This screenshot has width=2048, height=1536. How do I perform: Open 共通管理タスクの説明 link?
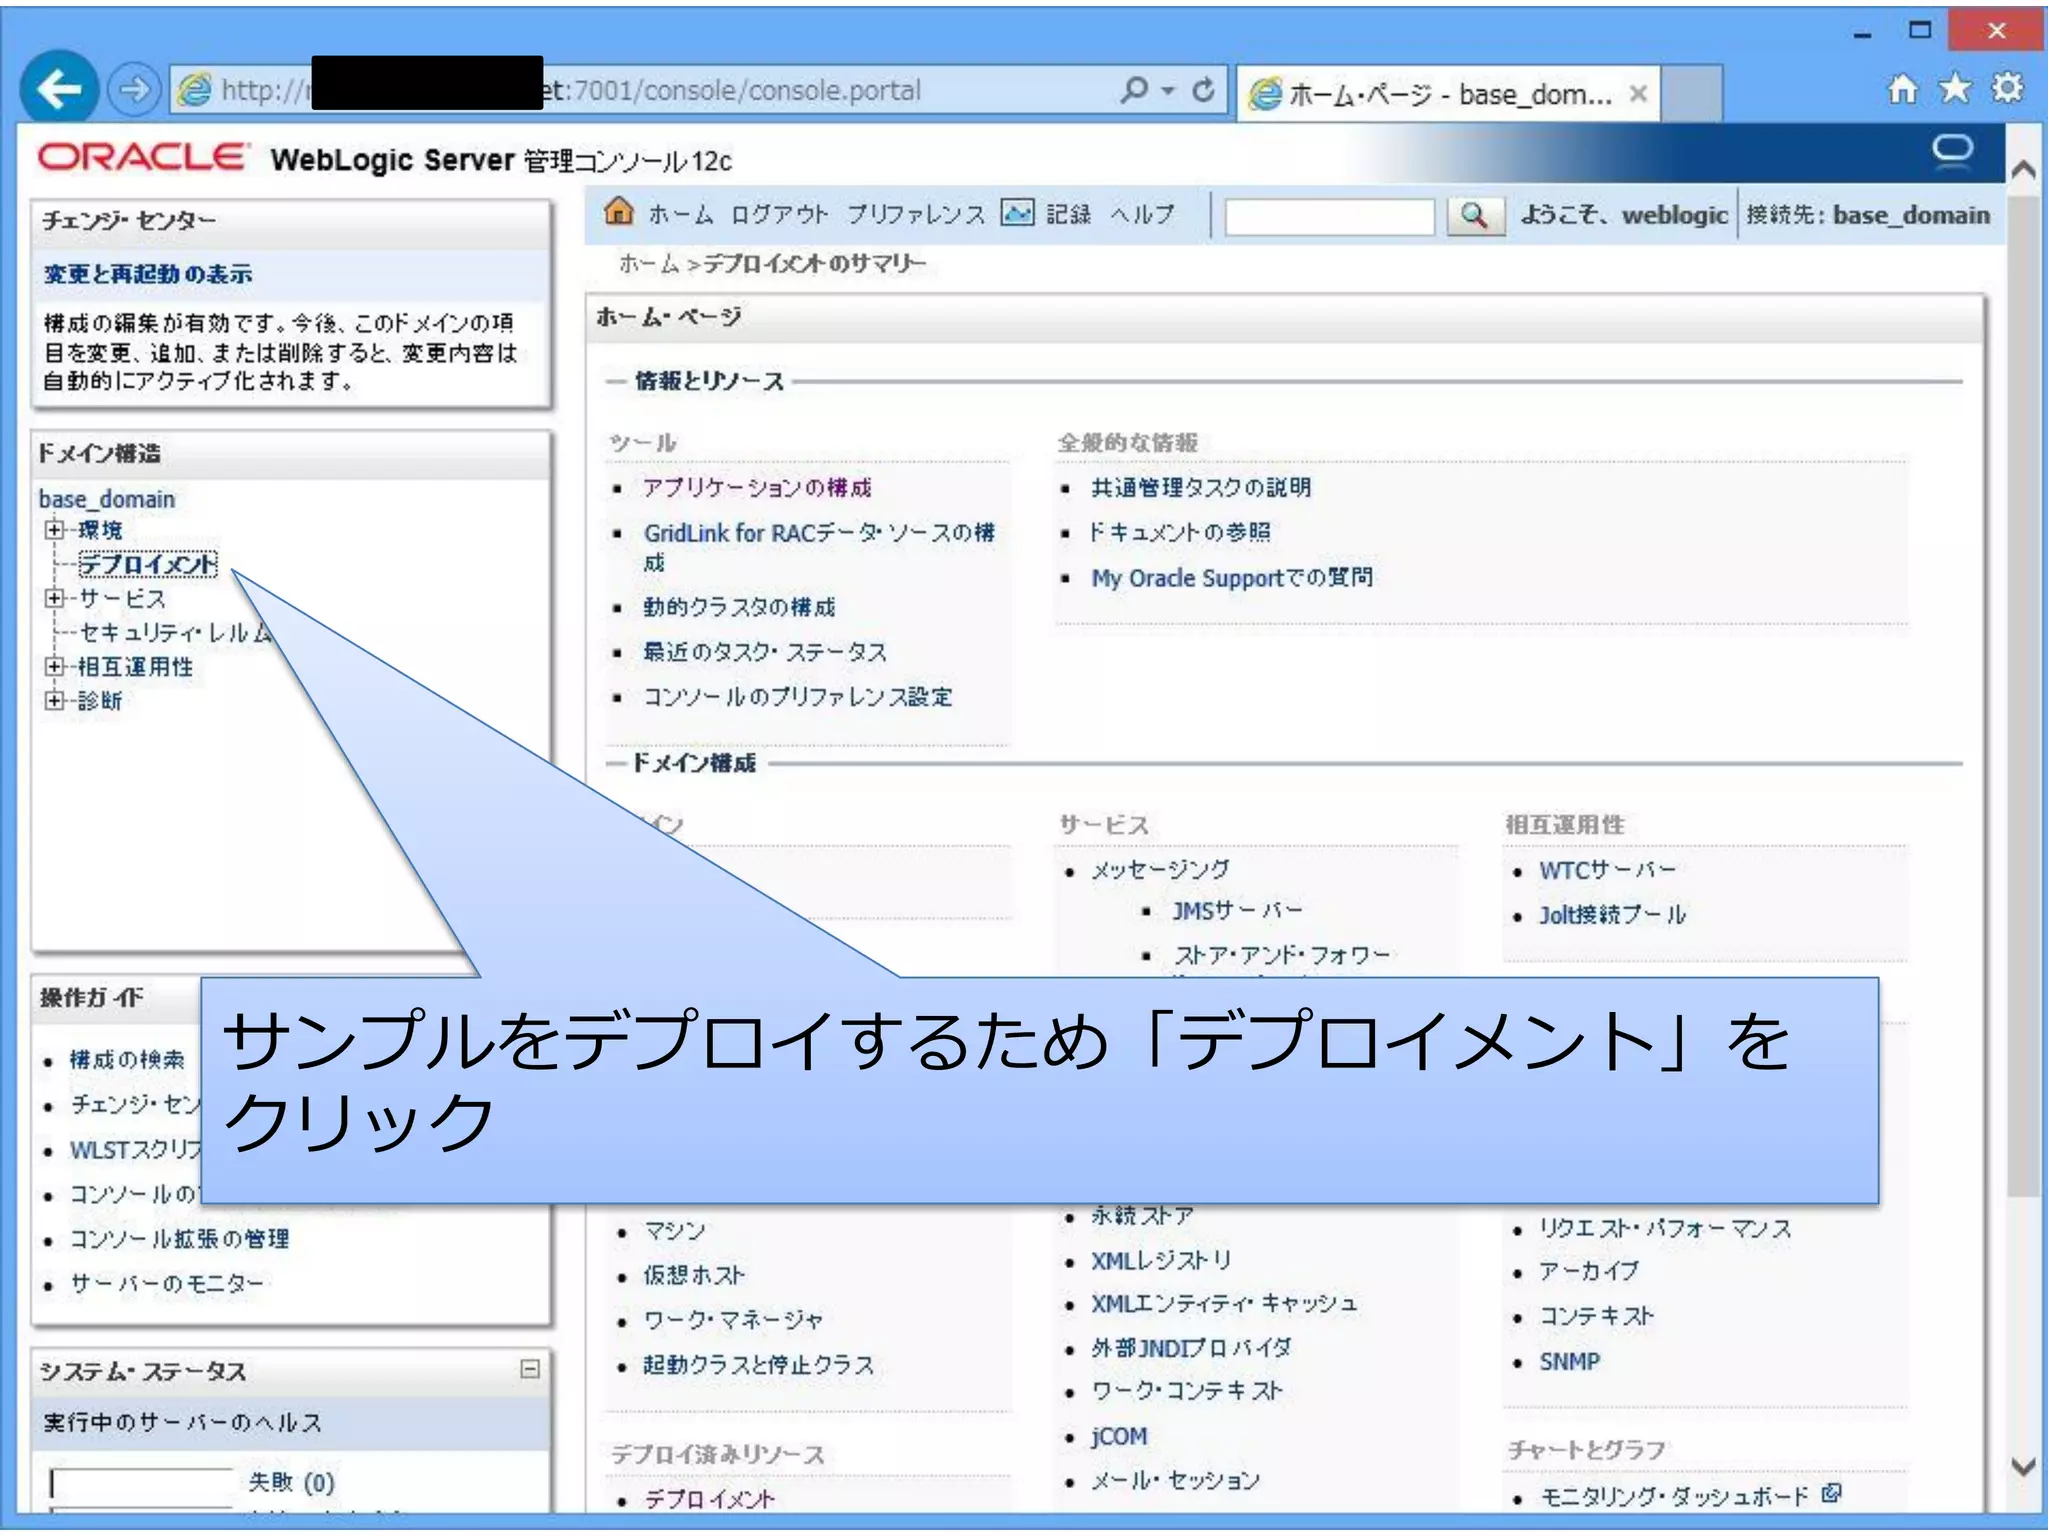click(1201, 487)
